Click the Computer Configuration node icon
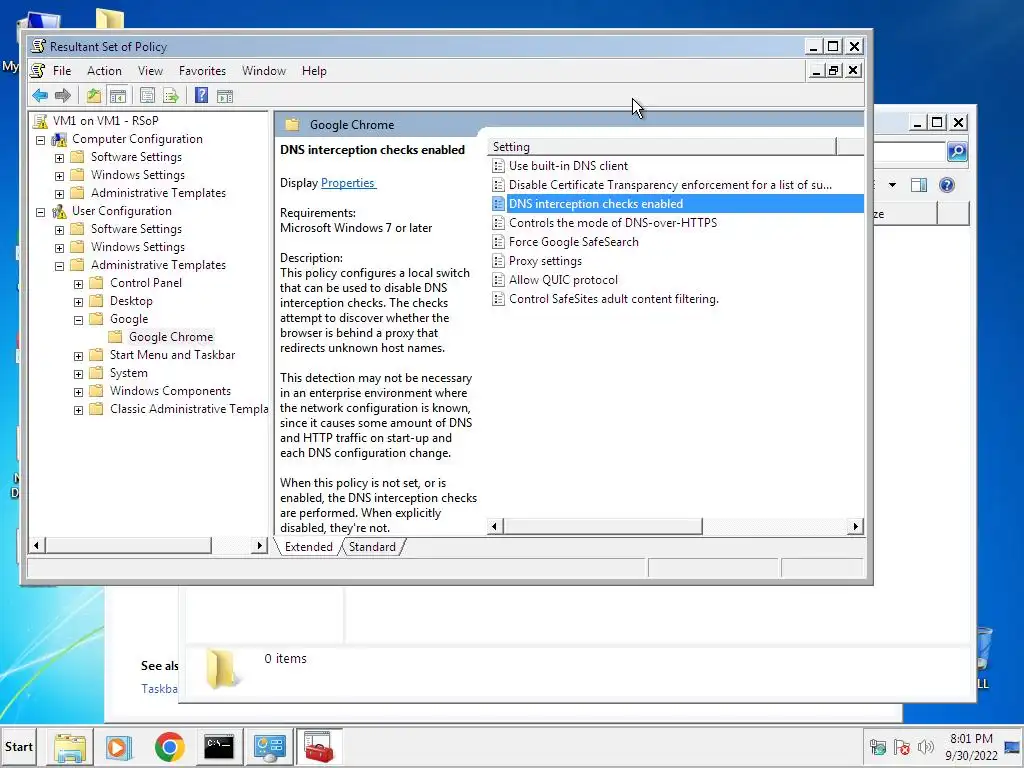The image size is (1024, 768). [x=59, y=139]
